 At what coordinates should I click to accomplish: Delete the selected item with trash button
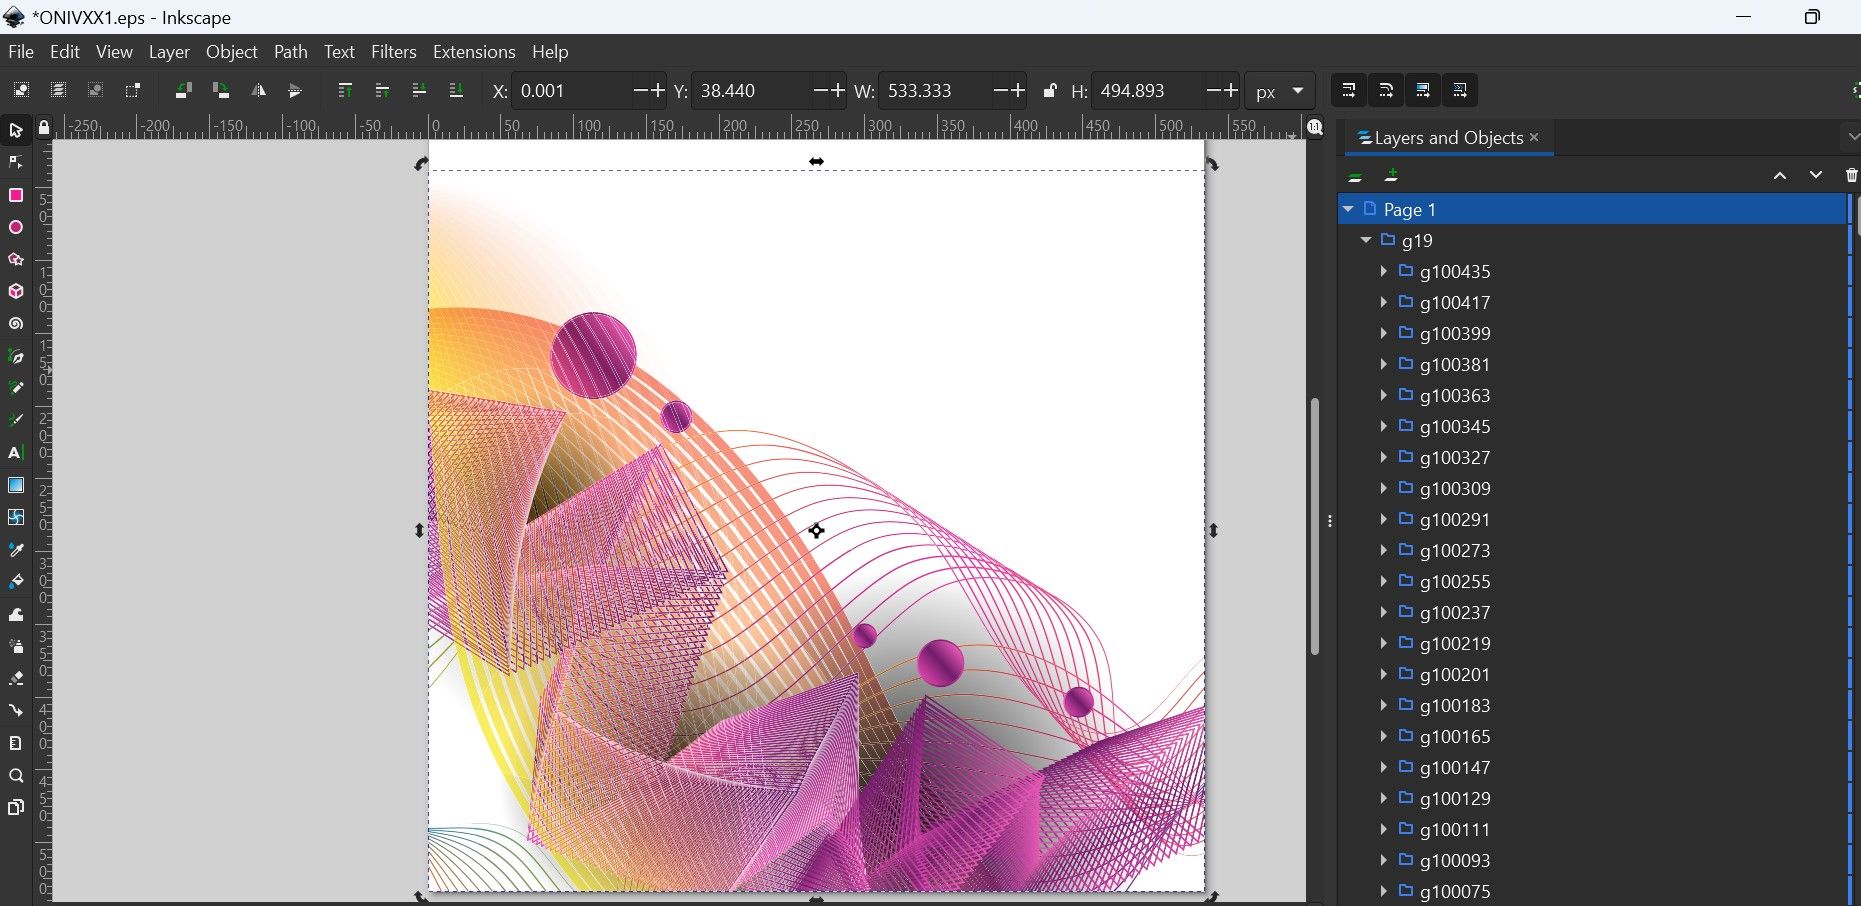tap(1851, 175)
